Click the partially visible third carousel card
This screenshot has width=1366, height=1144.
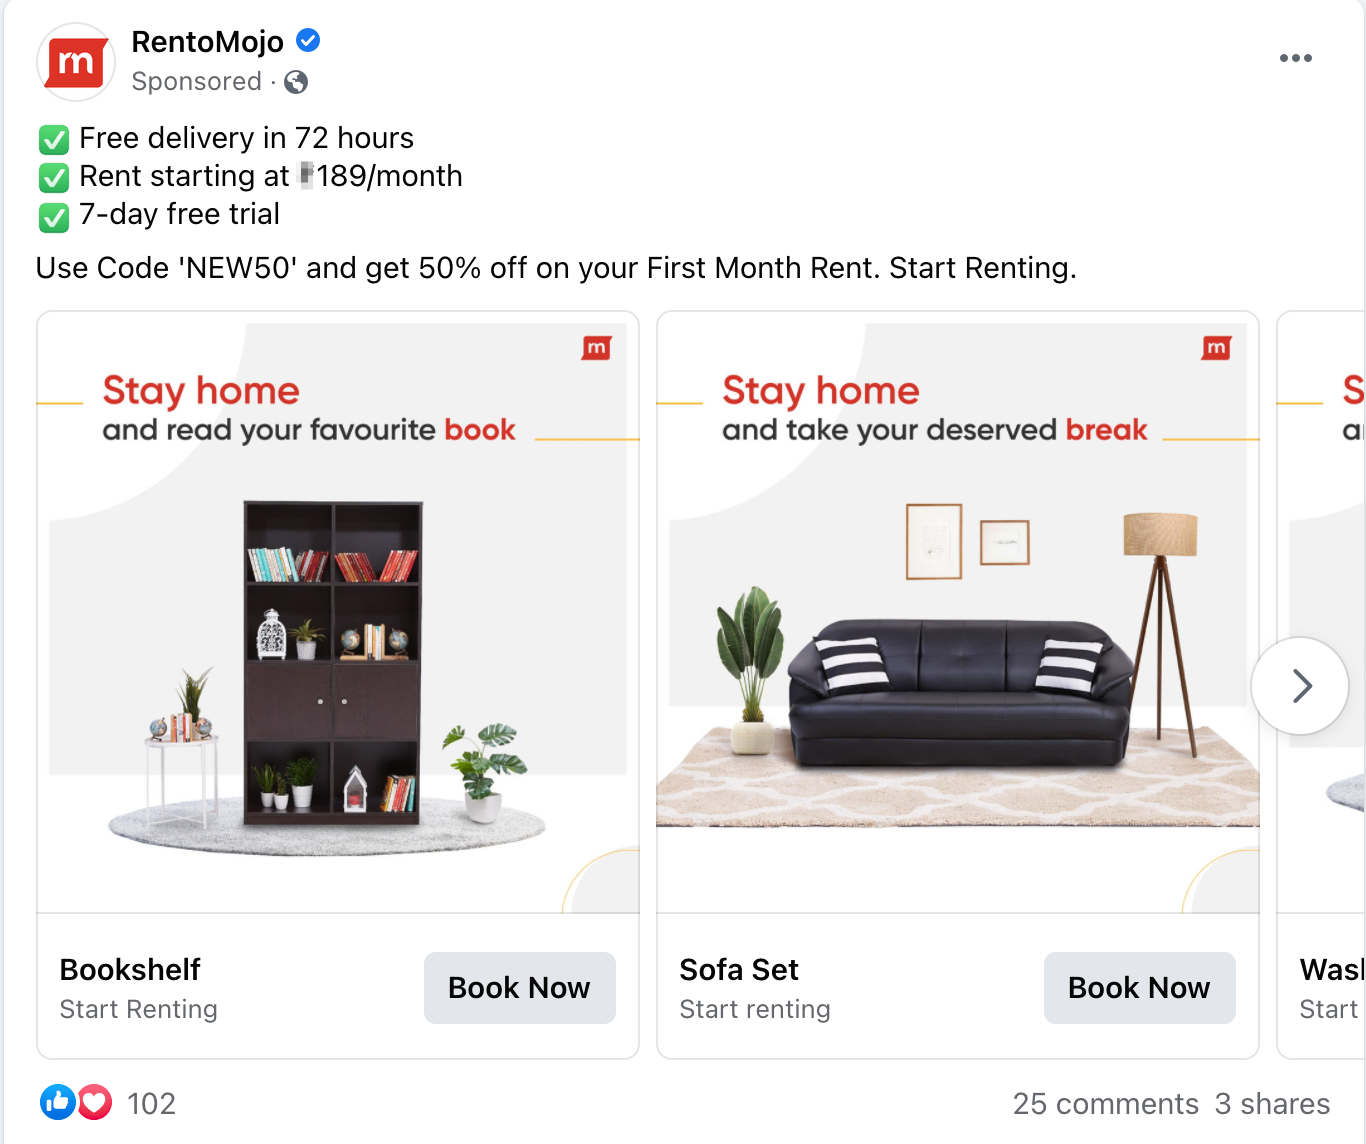[1322, 685]
